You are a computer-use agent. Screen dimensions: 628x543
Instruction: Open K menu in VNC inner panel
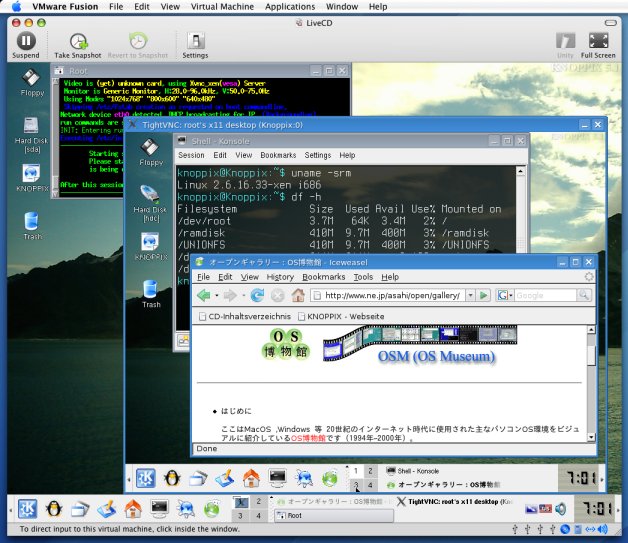tap(146, 478)
